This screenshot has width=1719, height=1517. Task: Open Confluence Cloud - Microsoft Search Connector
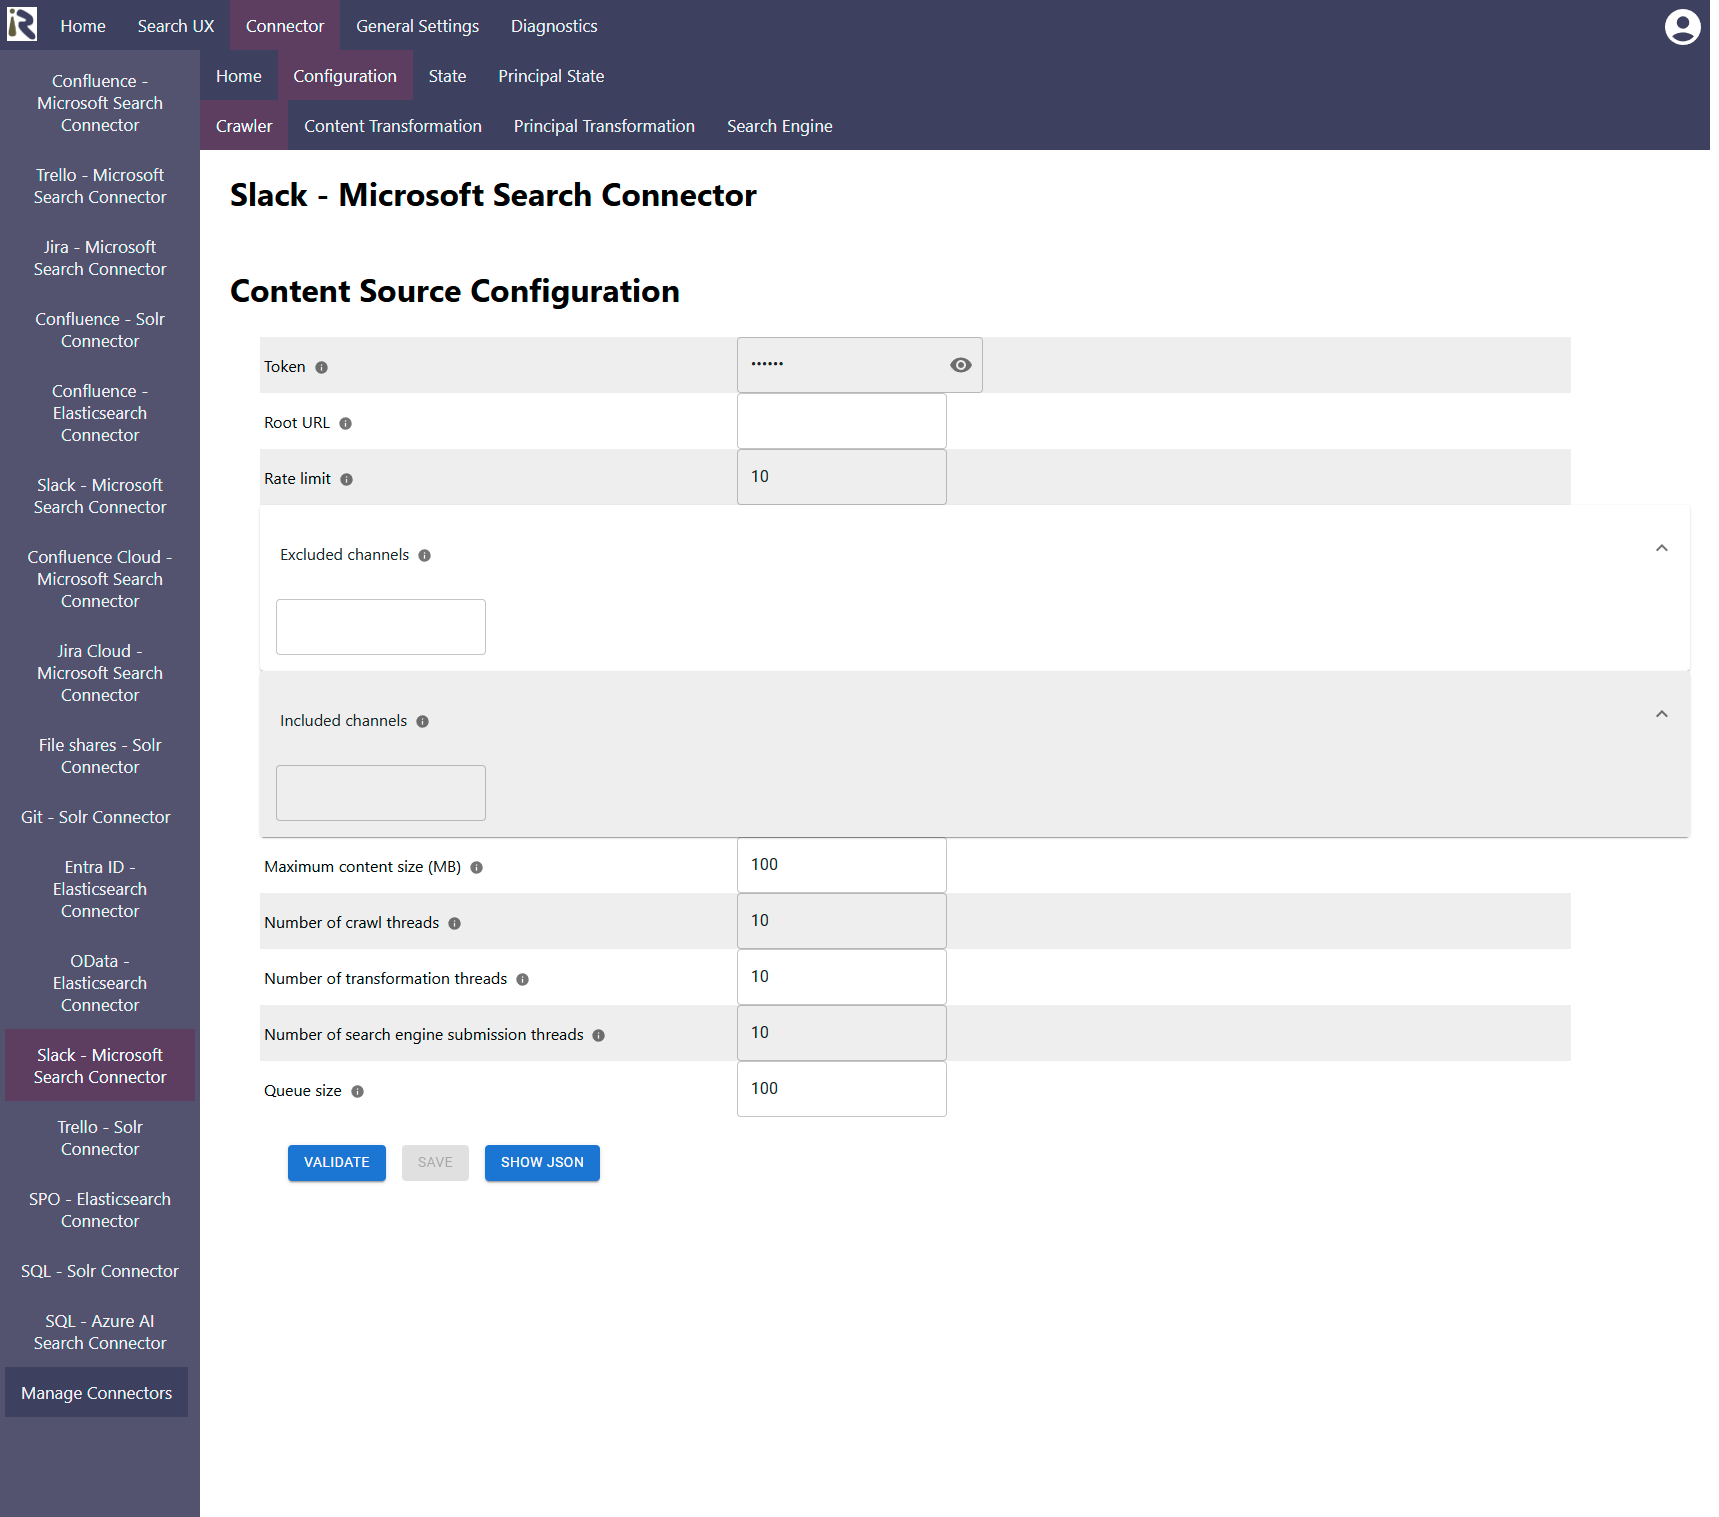(100, 579)
